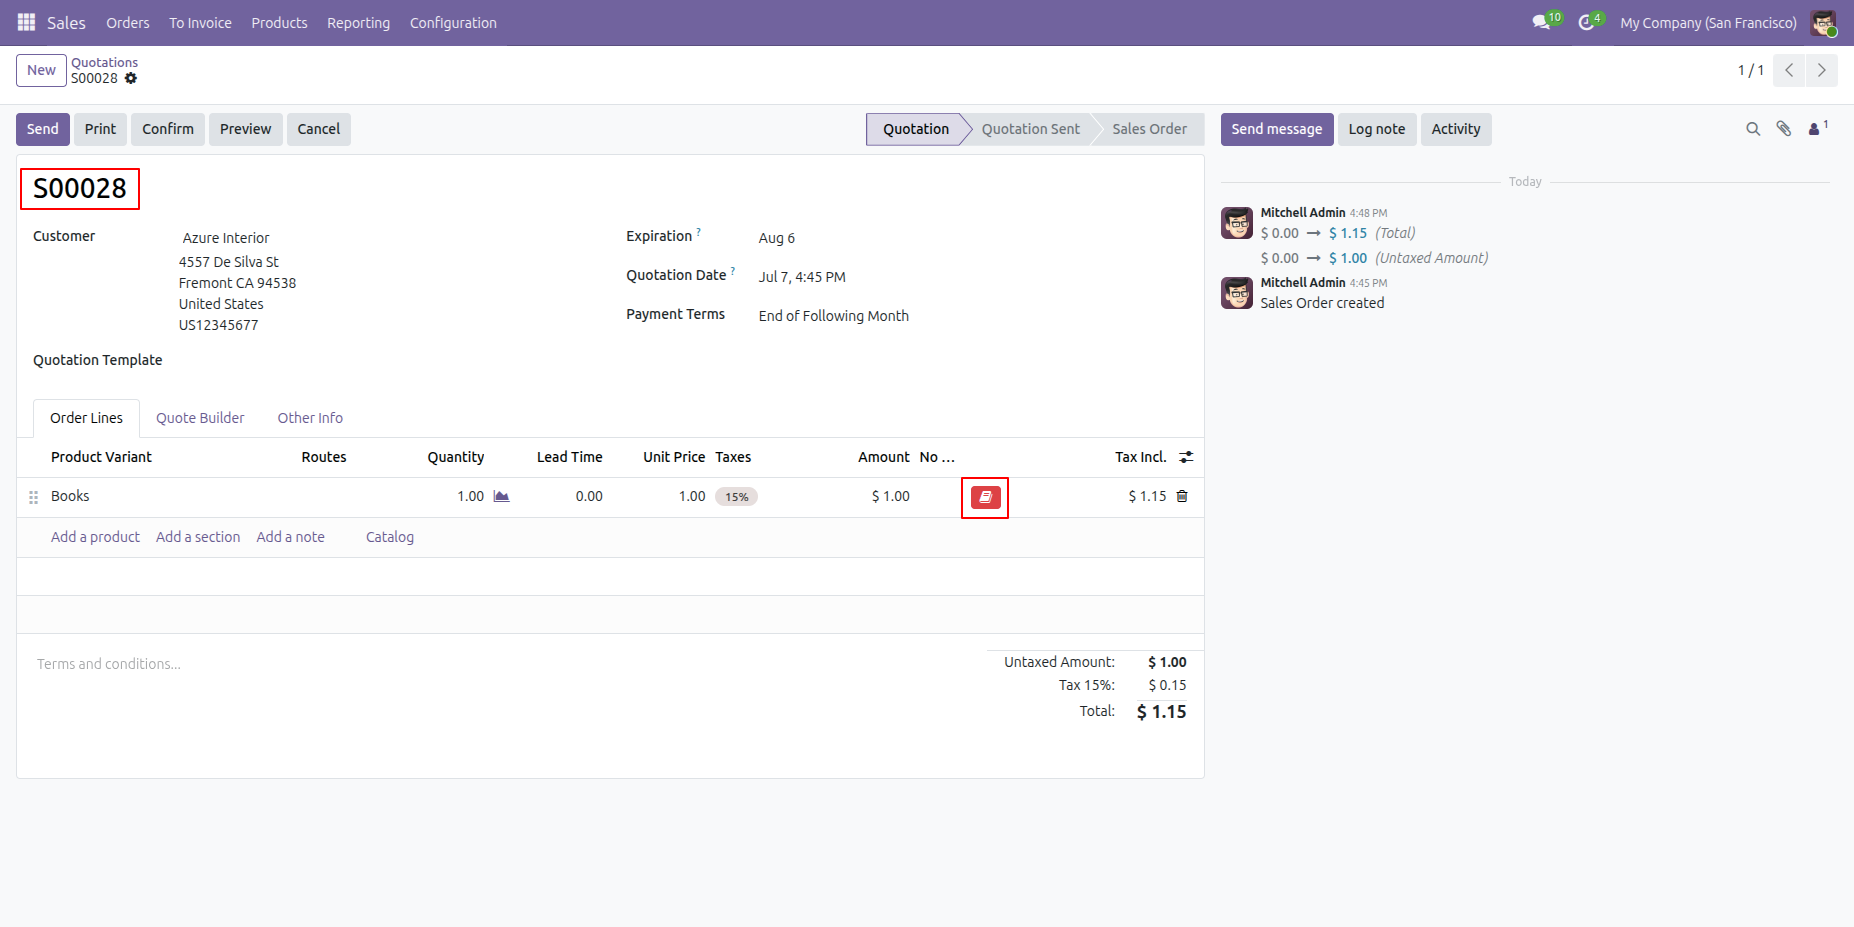Click the Lead Time 0.00 cell

tap(589, 496)
